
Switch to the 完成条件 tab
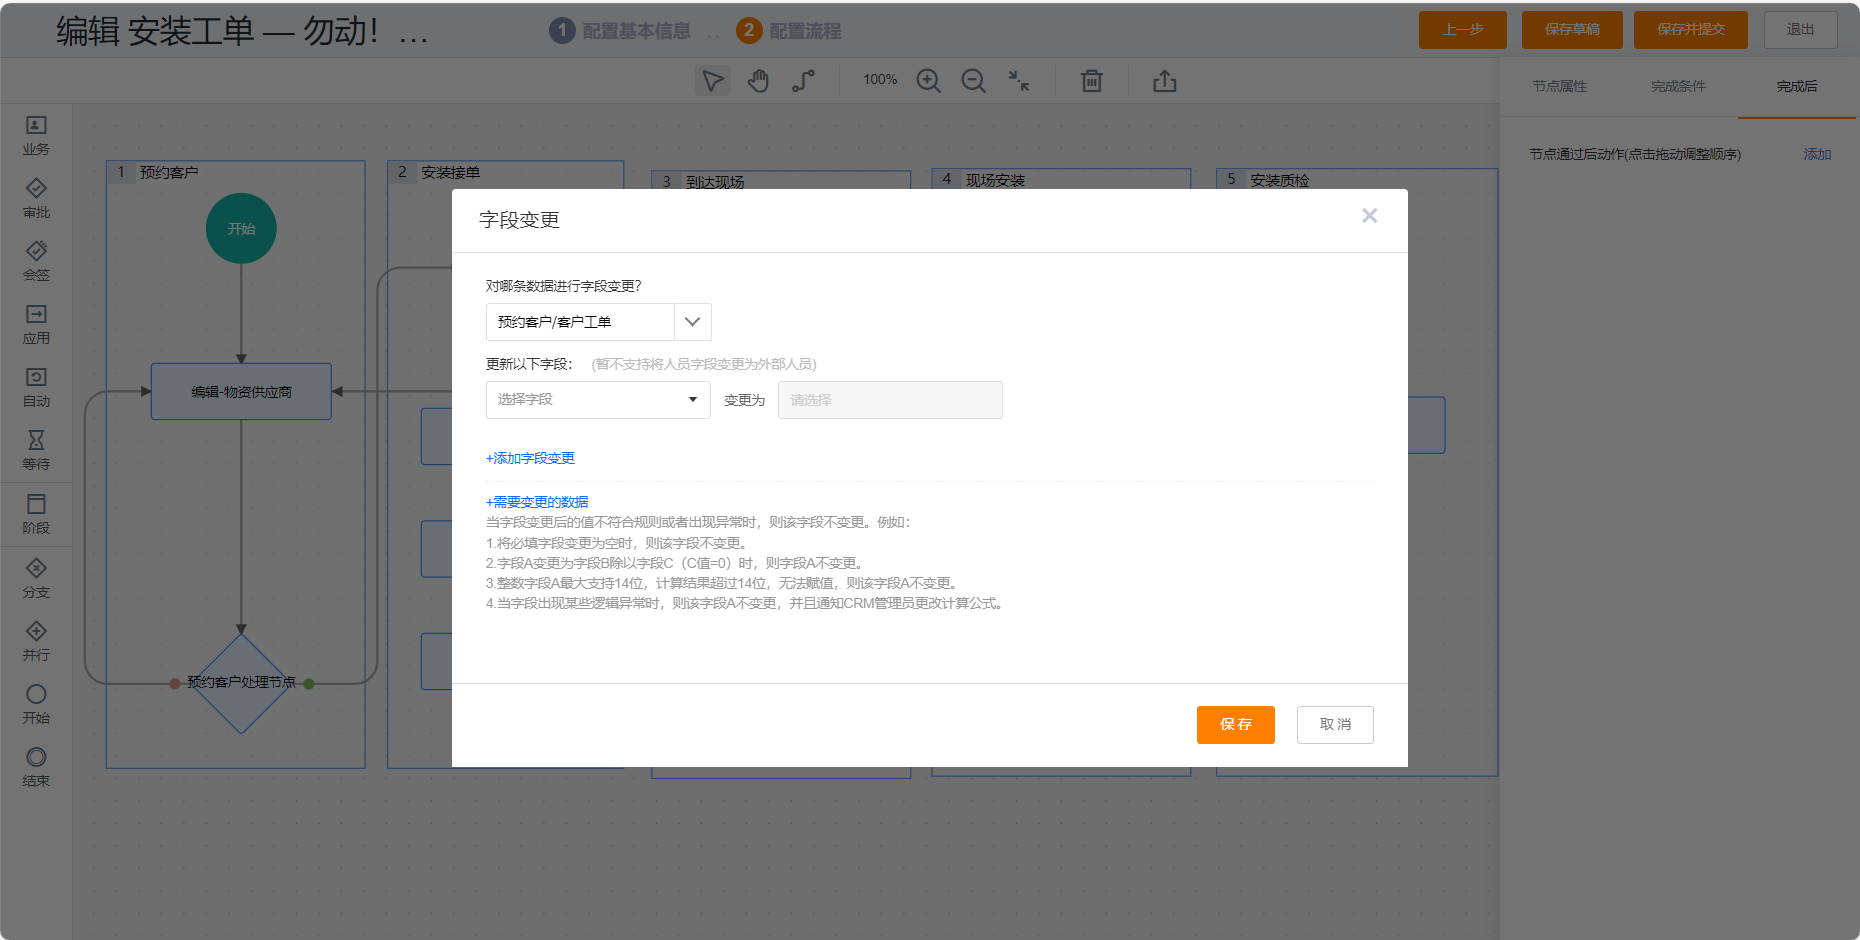[1678, 87]
